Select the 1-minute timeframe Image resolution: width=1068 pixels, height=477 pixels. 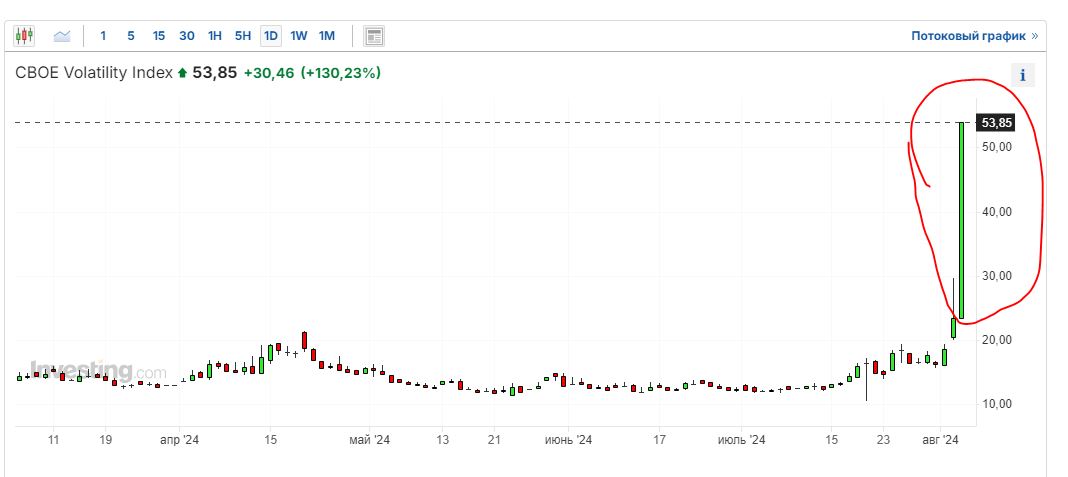coord(103,36)
